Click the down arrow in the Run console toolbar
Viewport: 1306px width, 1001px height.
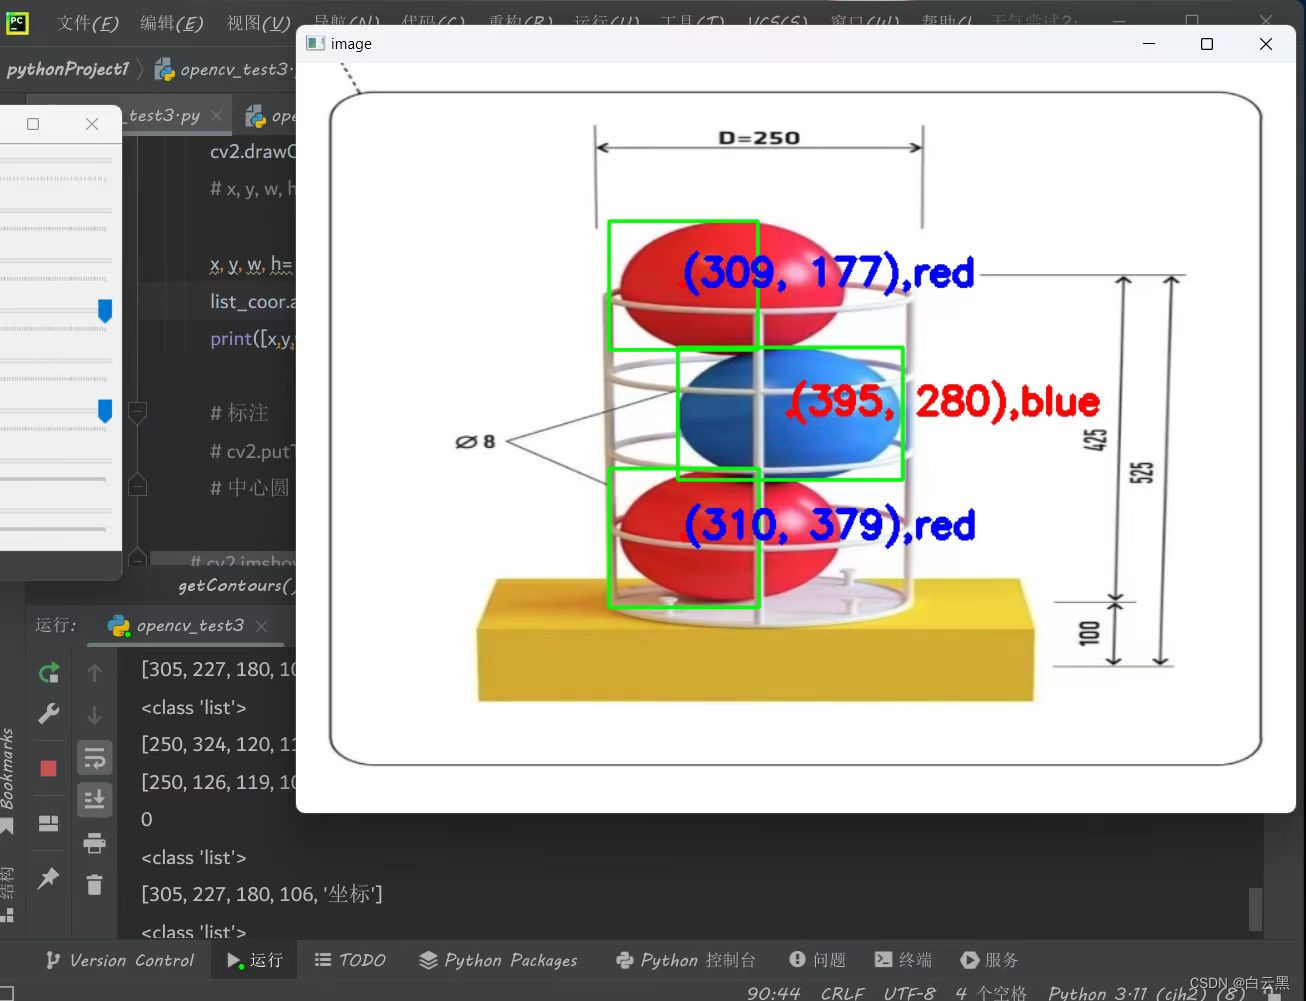click(95, 715)
